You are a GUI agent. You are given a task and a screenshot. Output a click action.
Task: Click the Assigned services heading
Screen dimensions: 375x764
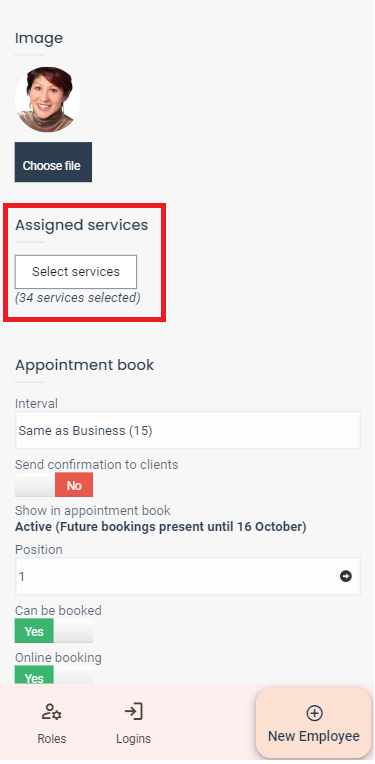click(81, 225)
